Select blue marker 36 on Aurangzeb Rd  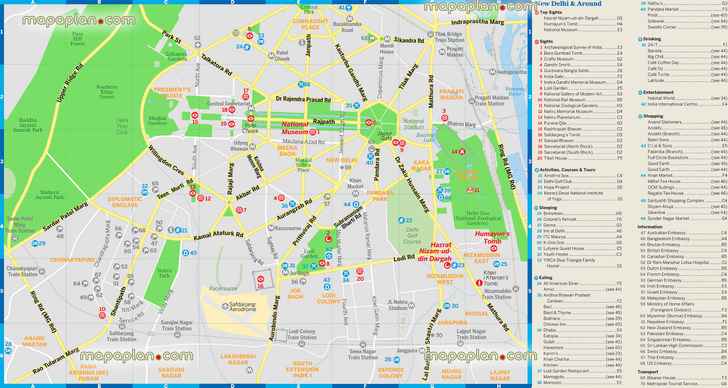[x=292, y=204]
